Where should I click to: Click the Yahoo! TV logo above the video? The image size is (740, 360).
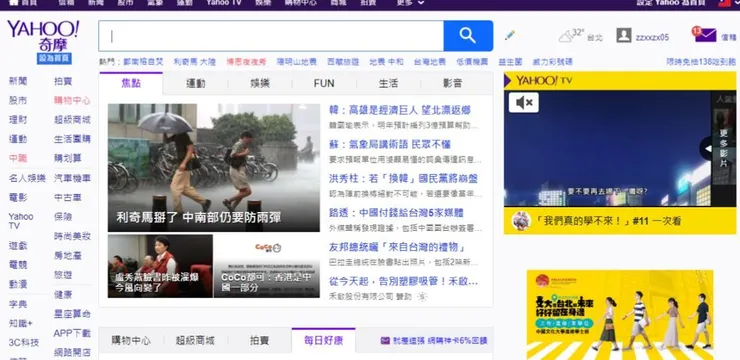tap(544, 81)
